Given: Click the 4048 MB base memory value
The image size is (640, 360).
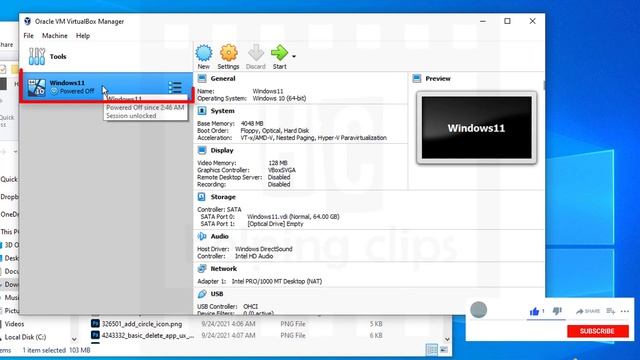Looking at the screenshot, I should point(252,123).
